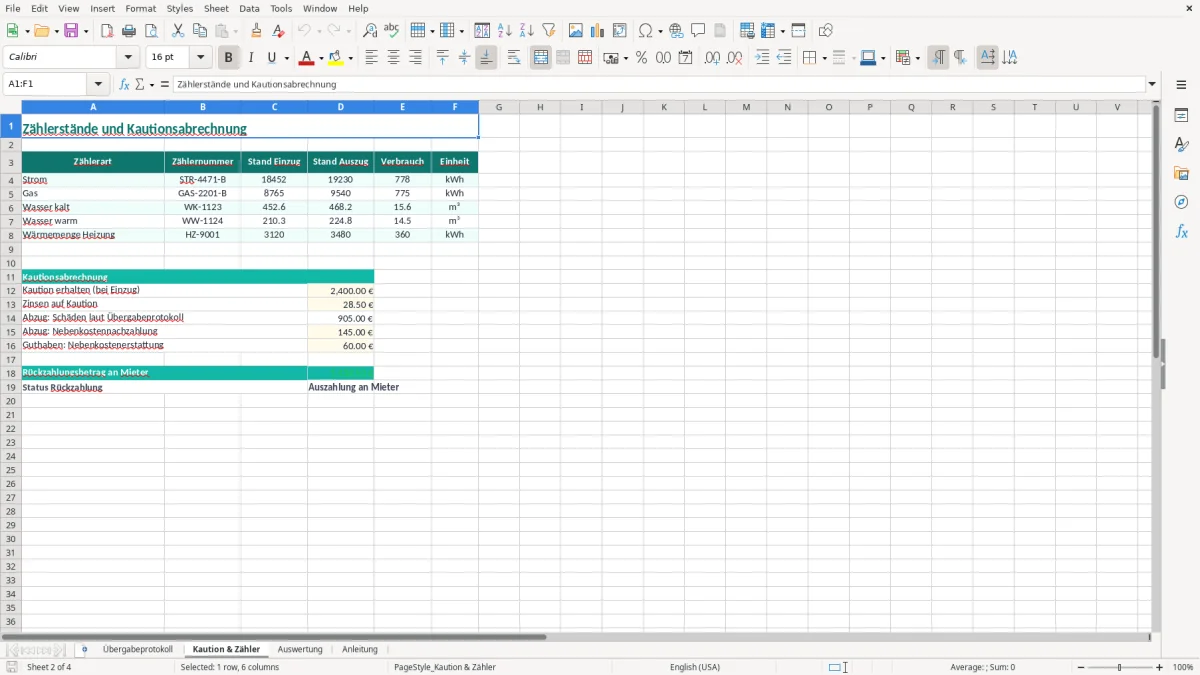
Task: Click the Sort Descending icon
Action: point(527,31)
